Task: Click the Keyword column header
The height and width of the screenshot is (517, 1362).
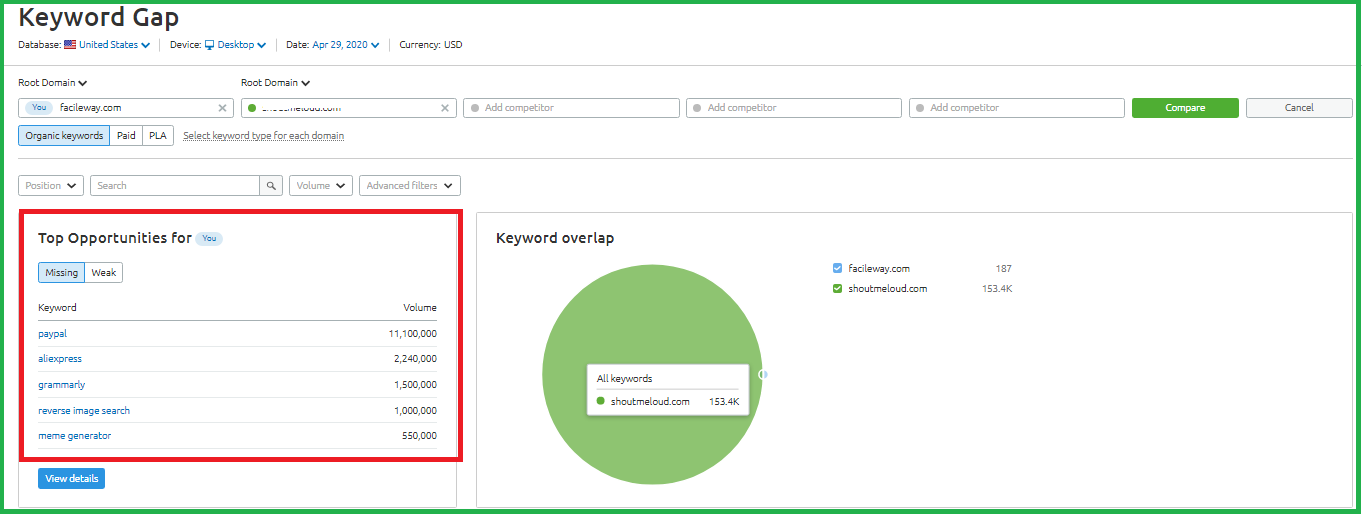Action: 57,308
